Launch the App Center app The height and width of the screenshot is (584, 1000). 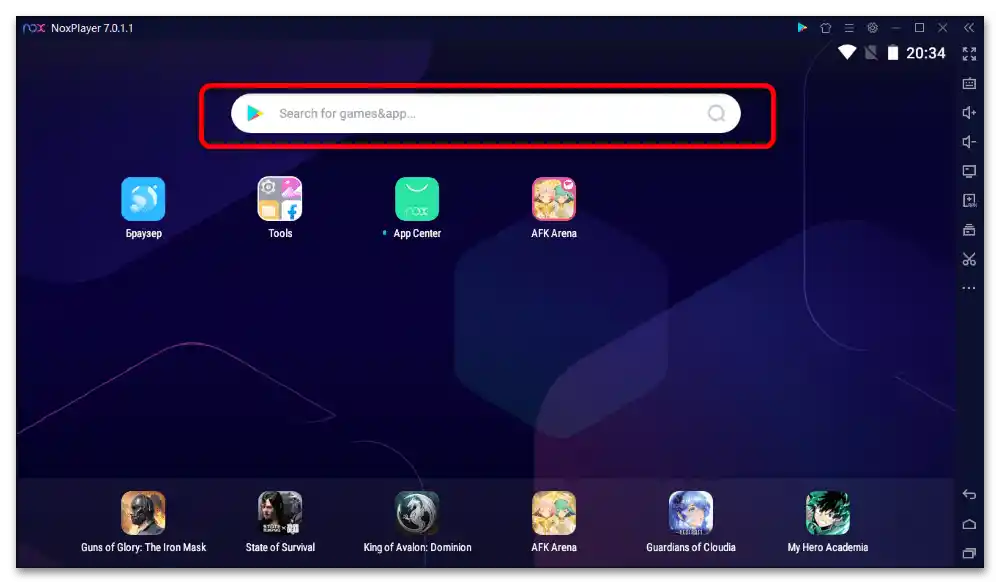point(417,199)
